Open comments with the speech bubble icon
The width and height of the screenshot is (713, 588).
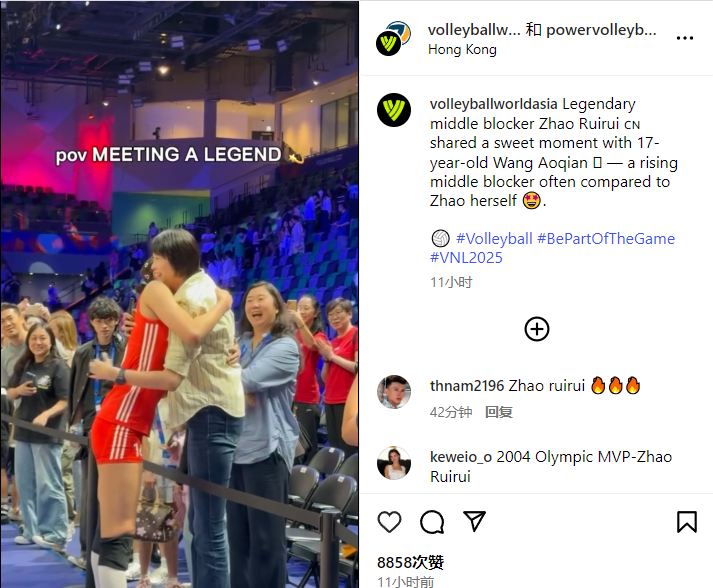[432, 522]
